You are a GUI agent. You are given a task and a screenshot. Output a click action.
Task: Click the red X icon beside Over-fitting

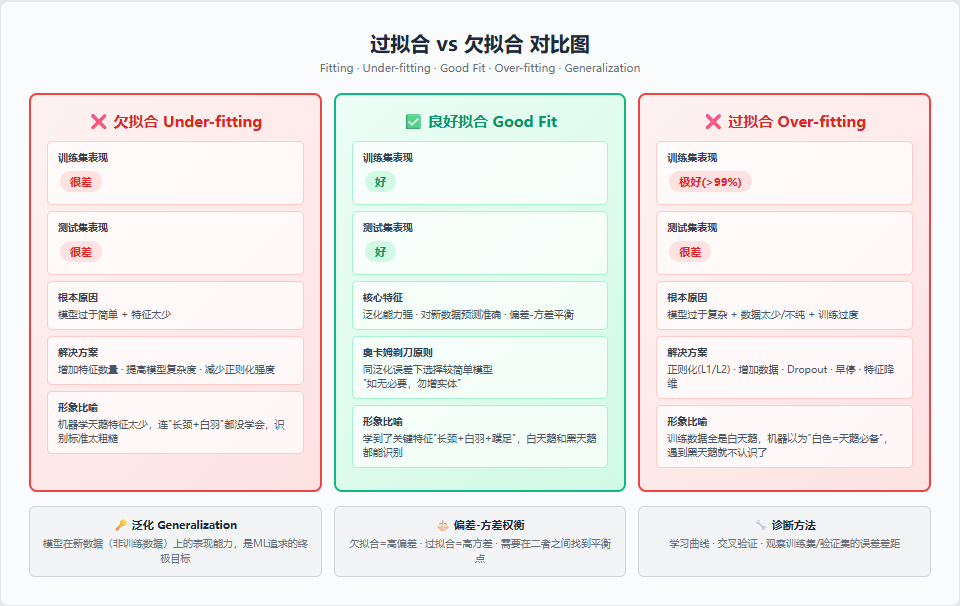[x=713, y=122]
